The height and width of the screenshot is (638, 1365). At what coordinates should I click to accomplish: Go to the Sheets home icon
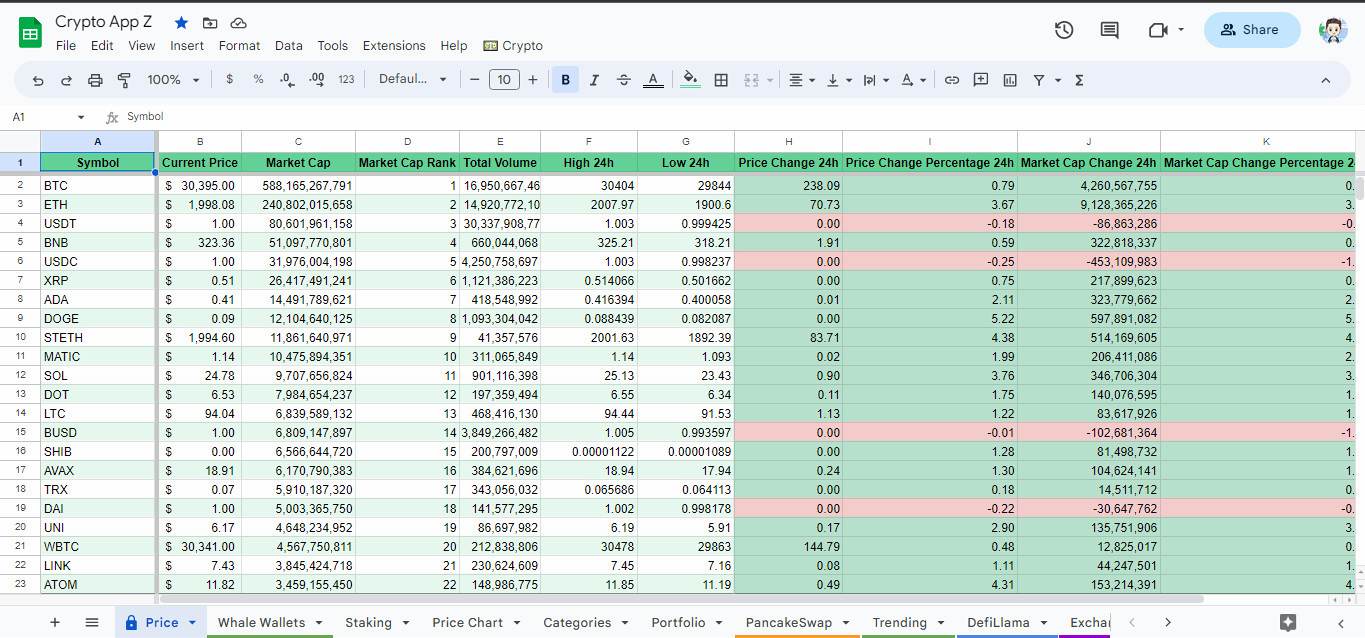pyautogui.click(x=30, y=33)
